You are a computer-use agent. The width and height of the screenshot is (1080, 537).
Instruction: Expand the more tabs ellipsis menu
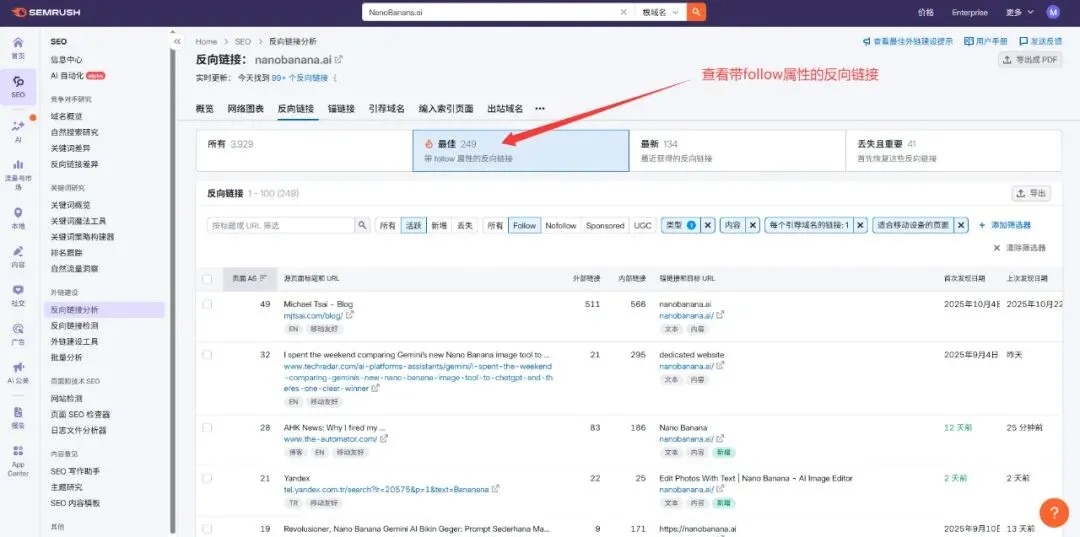click(540, 109)
